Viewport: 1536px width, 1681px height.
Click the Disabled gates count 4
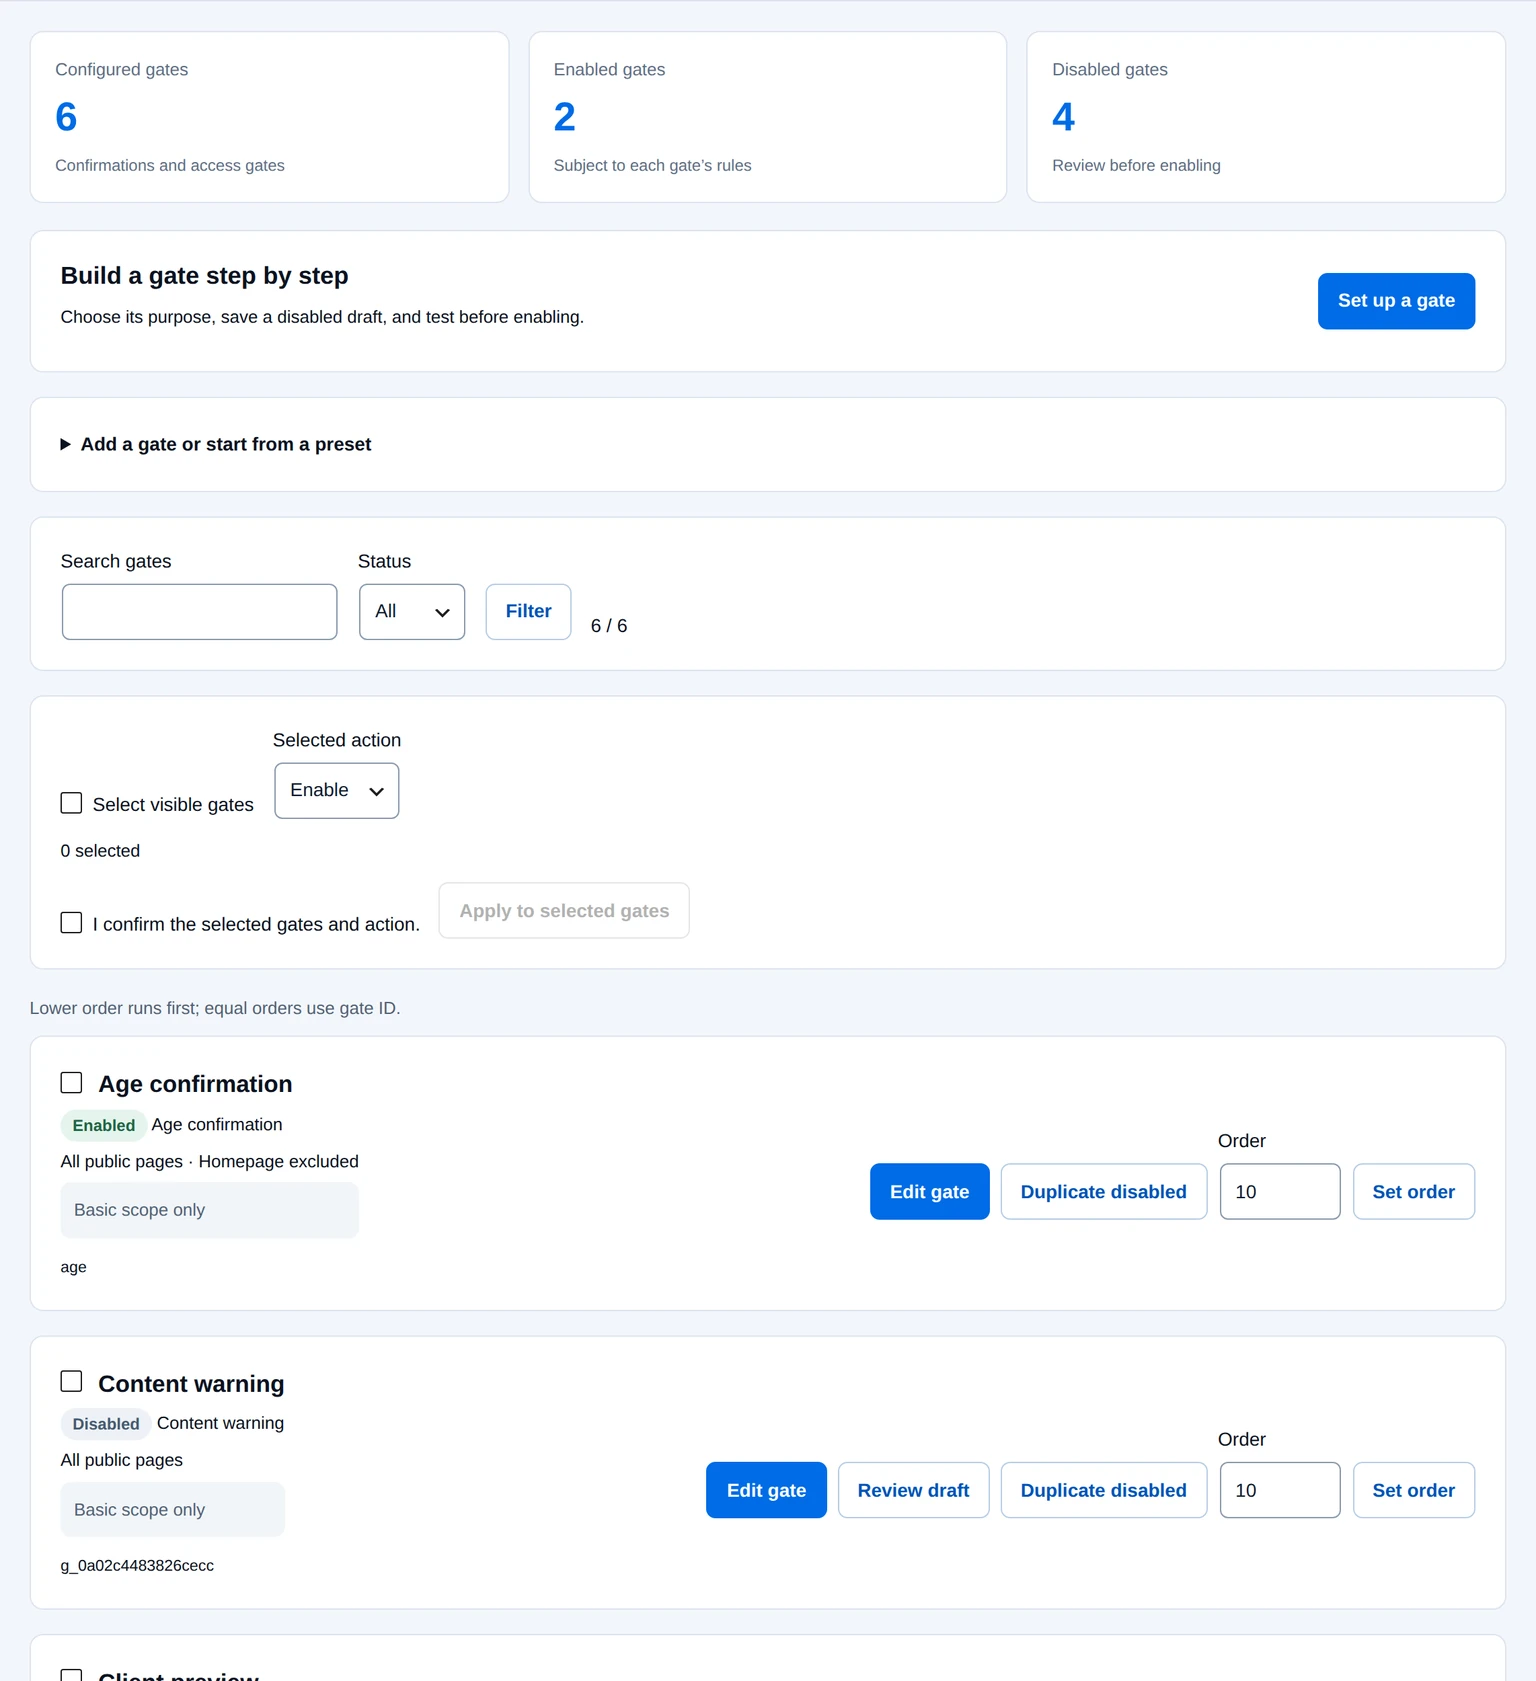click(x=1063, y=117)
